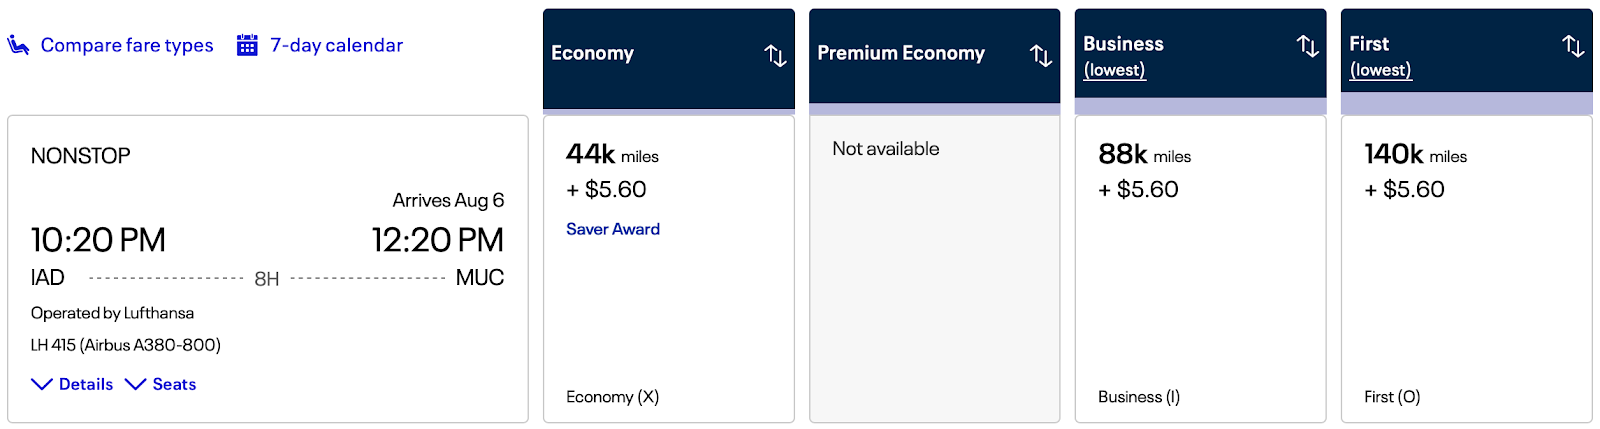
Task: Click the Saver Award link
Action: pyautogui.click(x=613, y=229)
